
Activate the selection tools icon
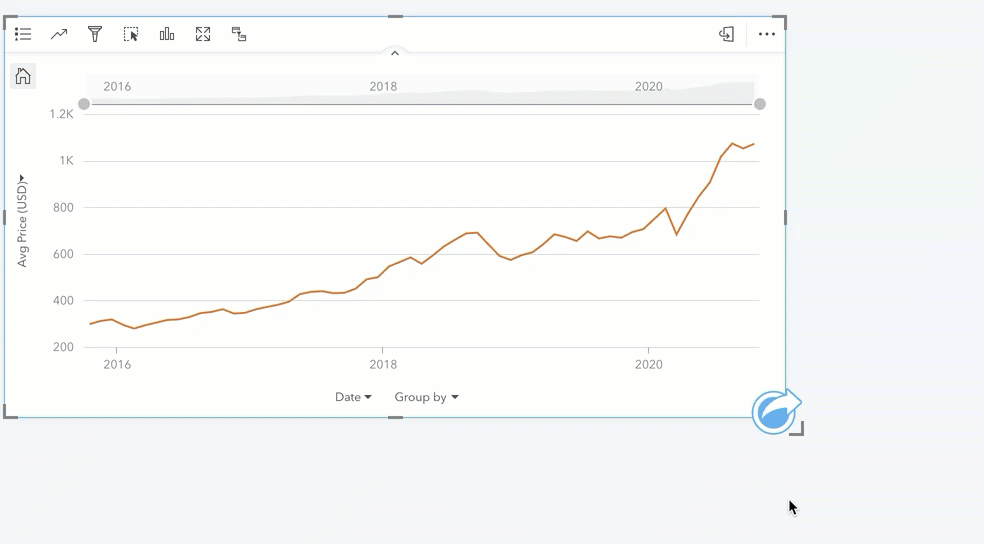point(131,34)
